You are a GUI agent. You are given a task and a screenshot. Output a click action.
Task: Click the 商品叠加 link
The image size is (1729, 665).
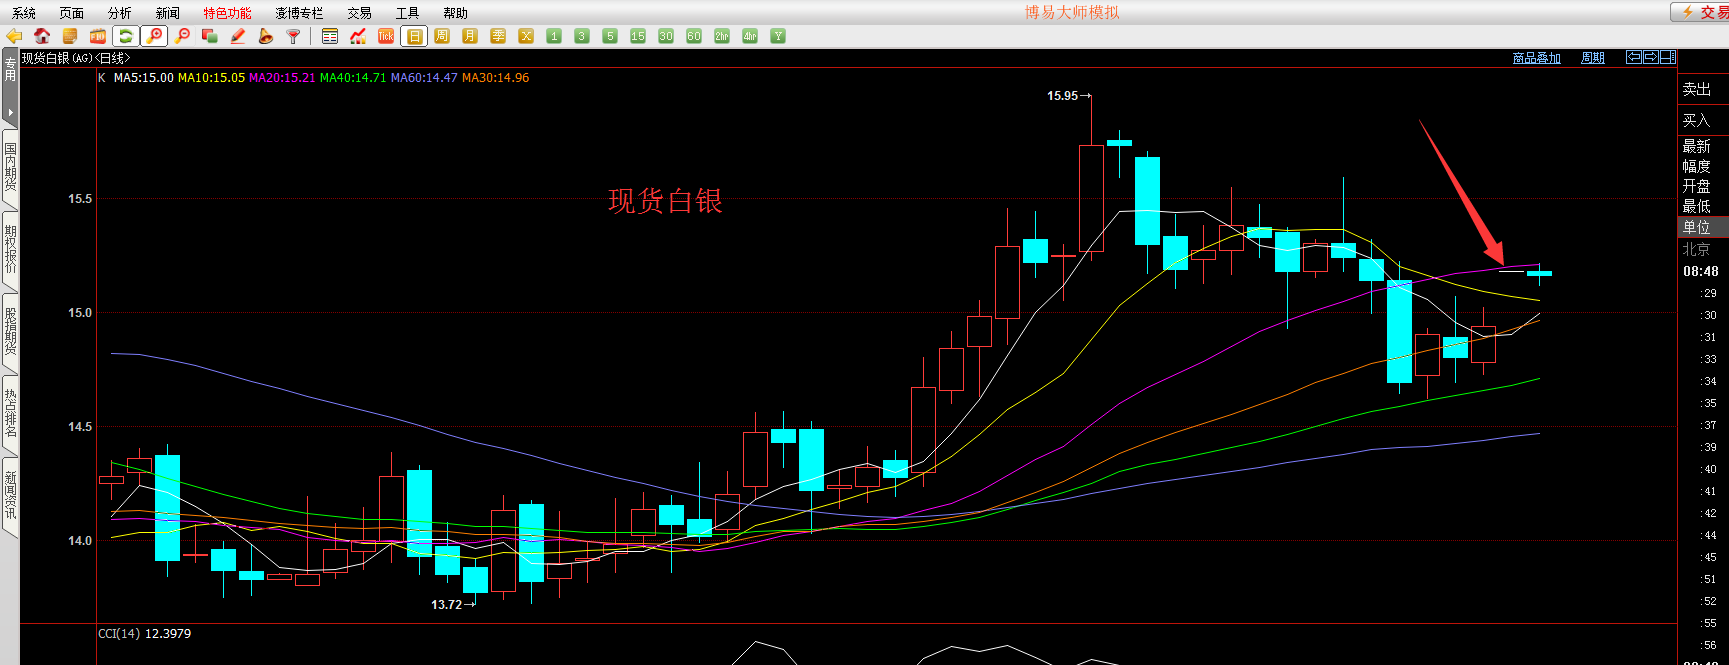tap(1536, 58)
